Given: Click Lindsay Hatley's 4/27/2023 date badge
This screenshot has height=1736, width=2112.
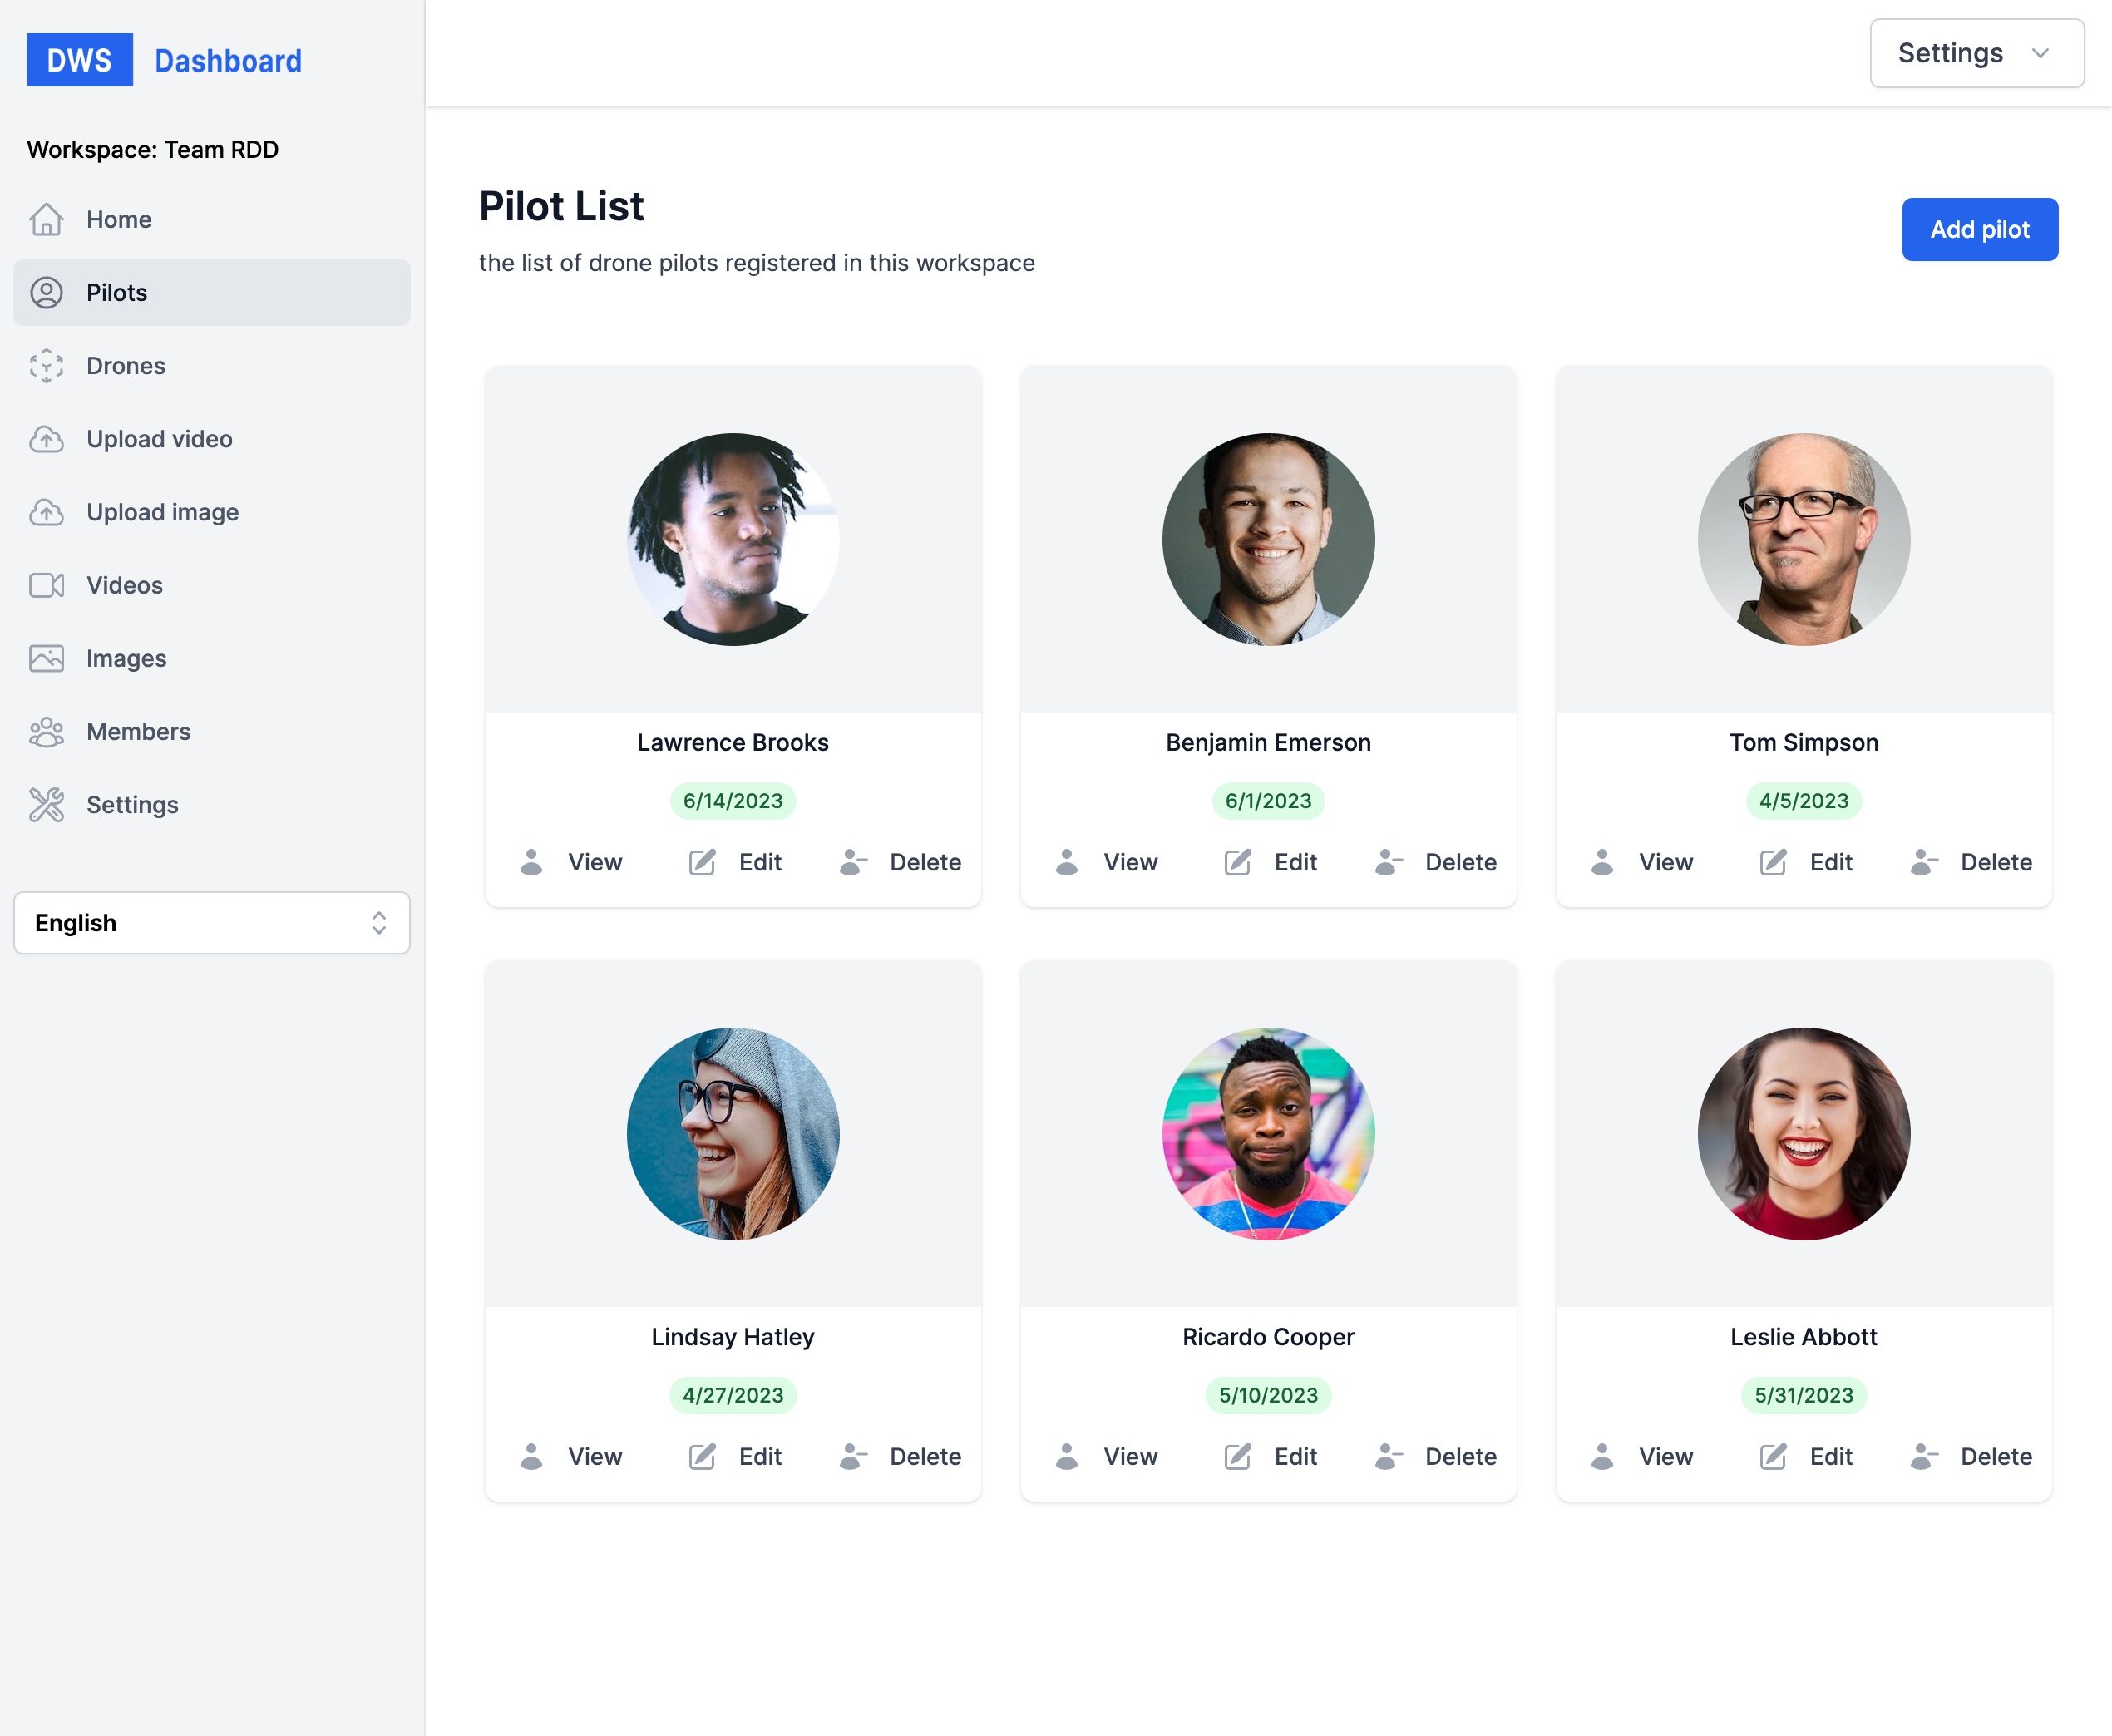Looking at the screenshot, I should click(732, 1395).
